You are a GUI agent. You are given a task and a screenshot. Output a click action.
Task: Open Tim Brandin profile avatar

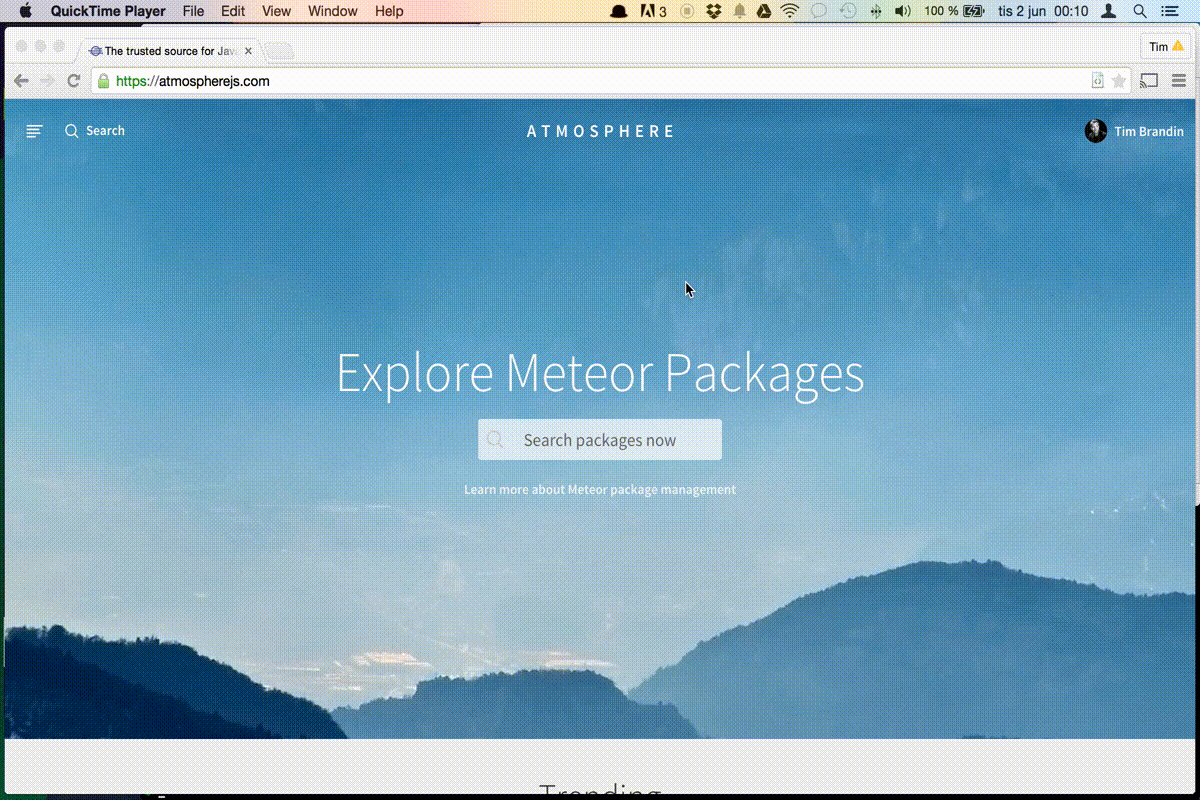click(1096, 131)
